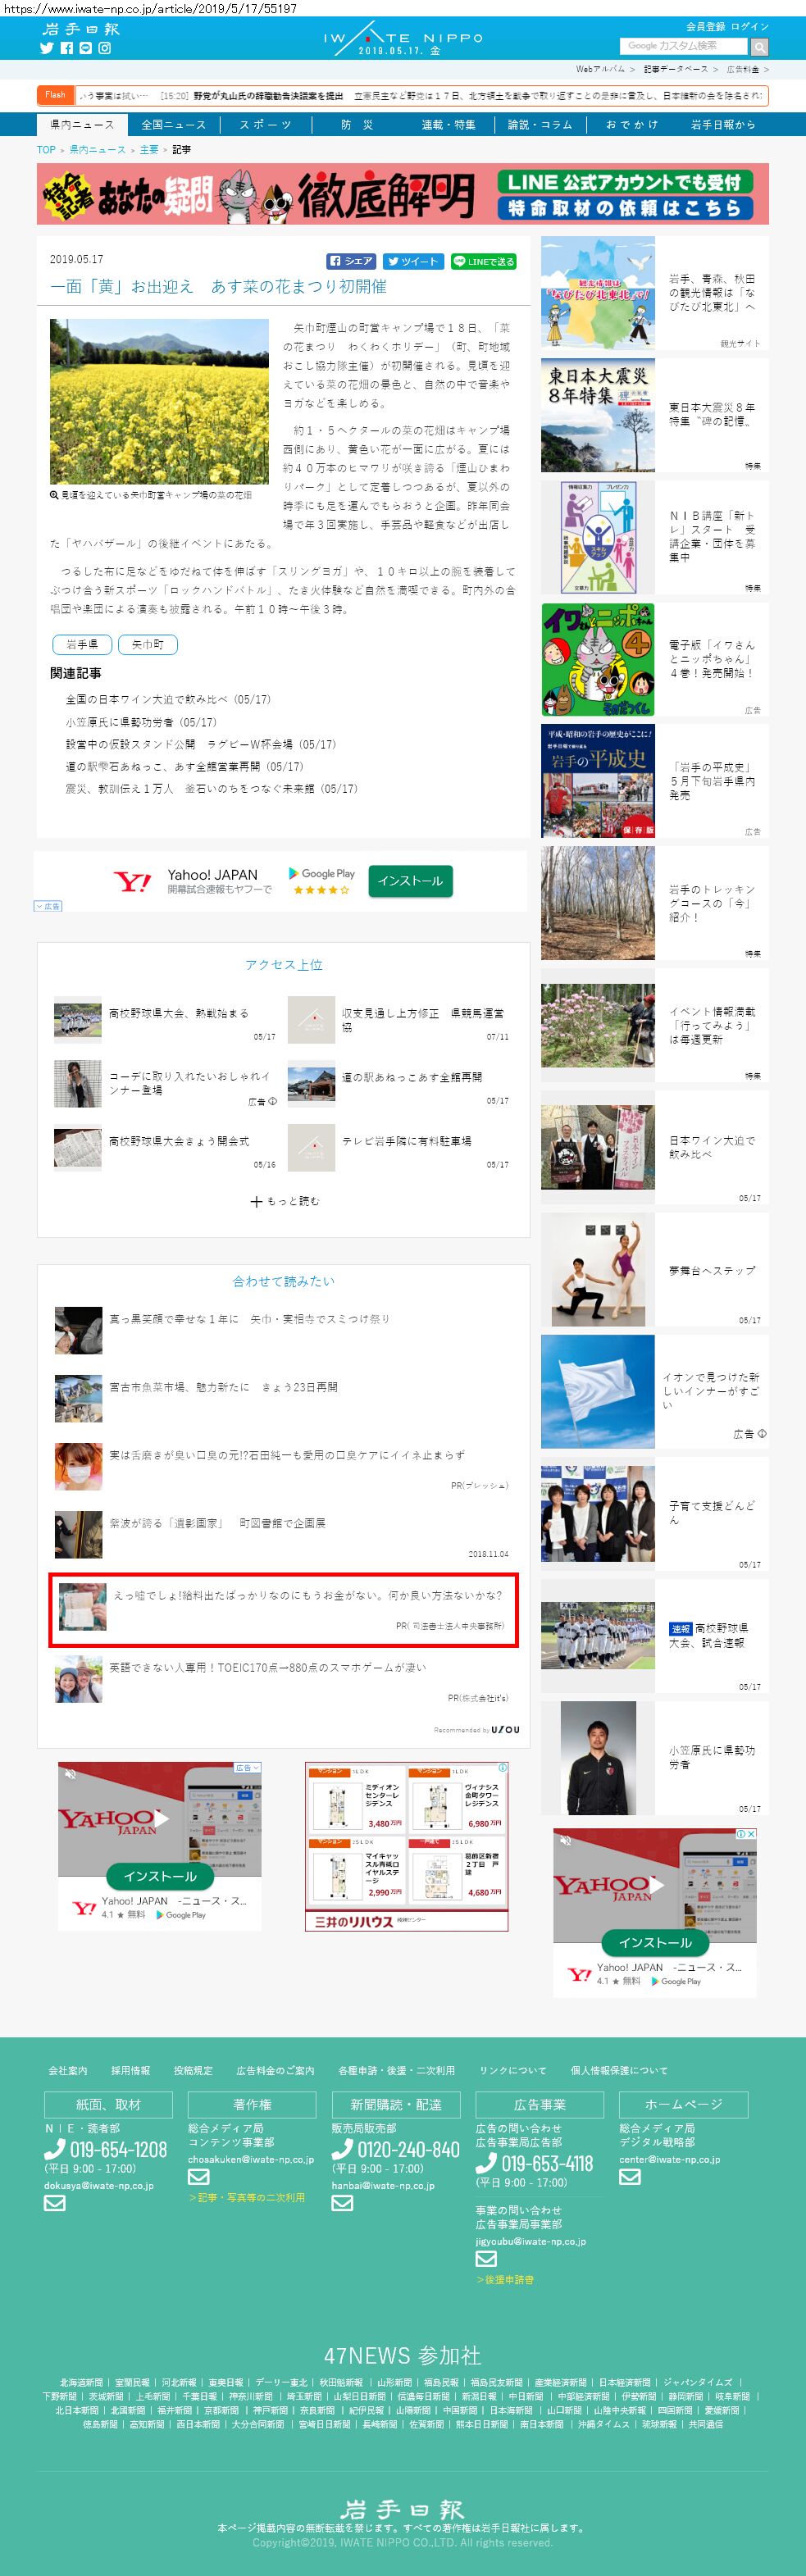This screenshot has height=2576, width=806.
Task: Click the orange Flash label
Action: click(55, 95)
